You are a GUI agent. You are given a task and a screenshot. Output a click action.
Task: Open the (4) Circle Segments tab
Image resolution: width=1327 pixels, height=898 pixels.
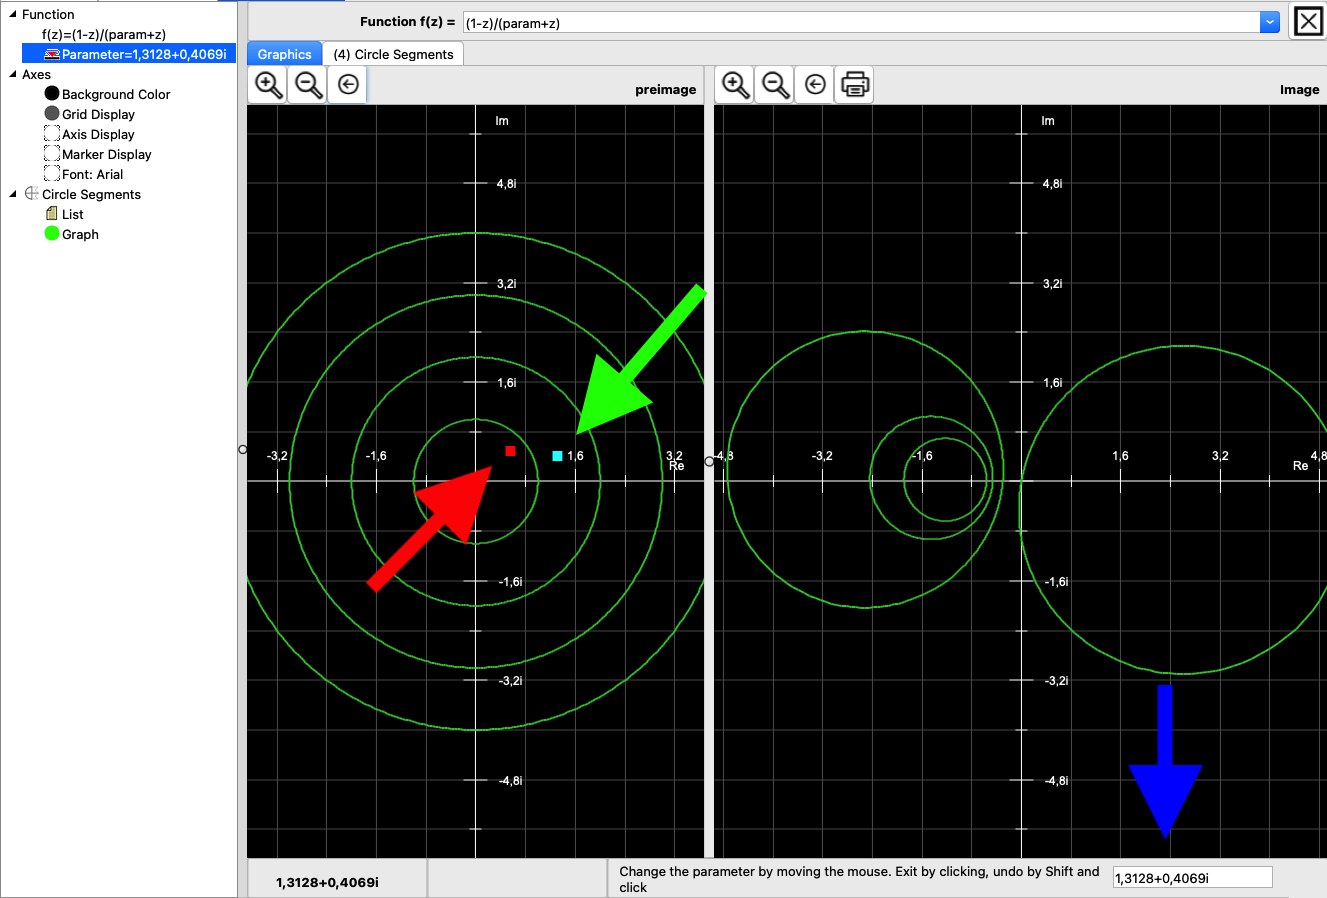pyautogui.click(x=393, y=54)
